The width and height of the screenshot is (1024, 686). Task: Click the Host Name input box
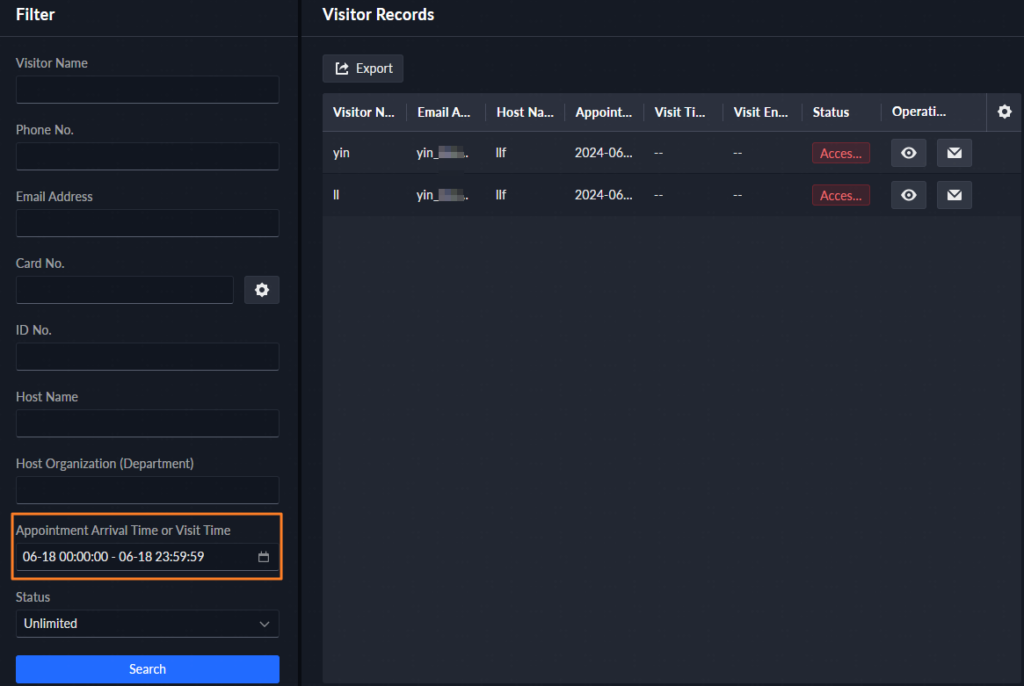tap(147, 424)
